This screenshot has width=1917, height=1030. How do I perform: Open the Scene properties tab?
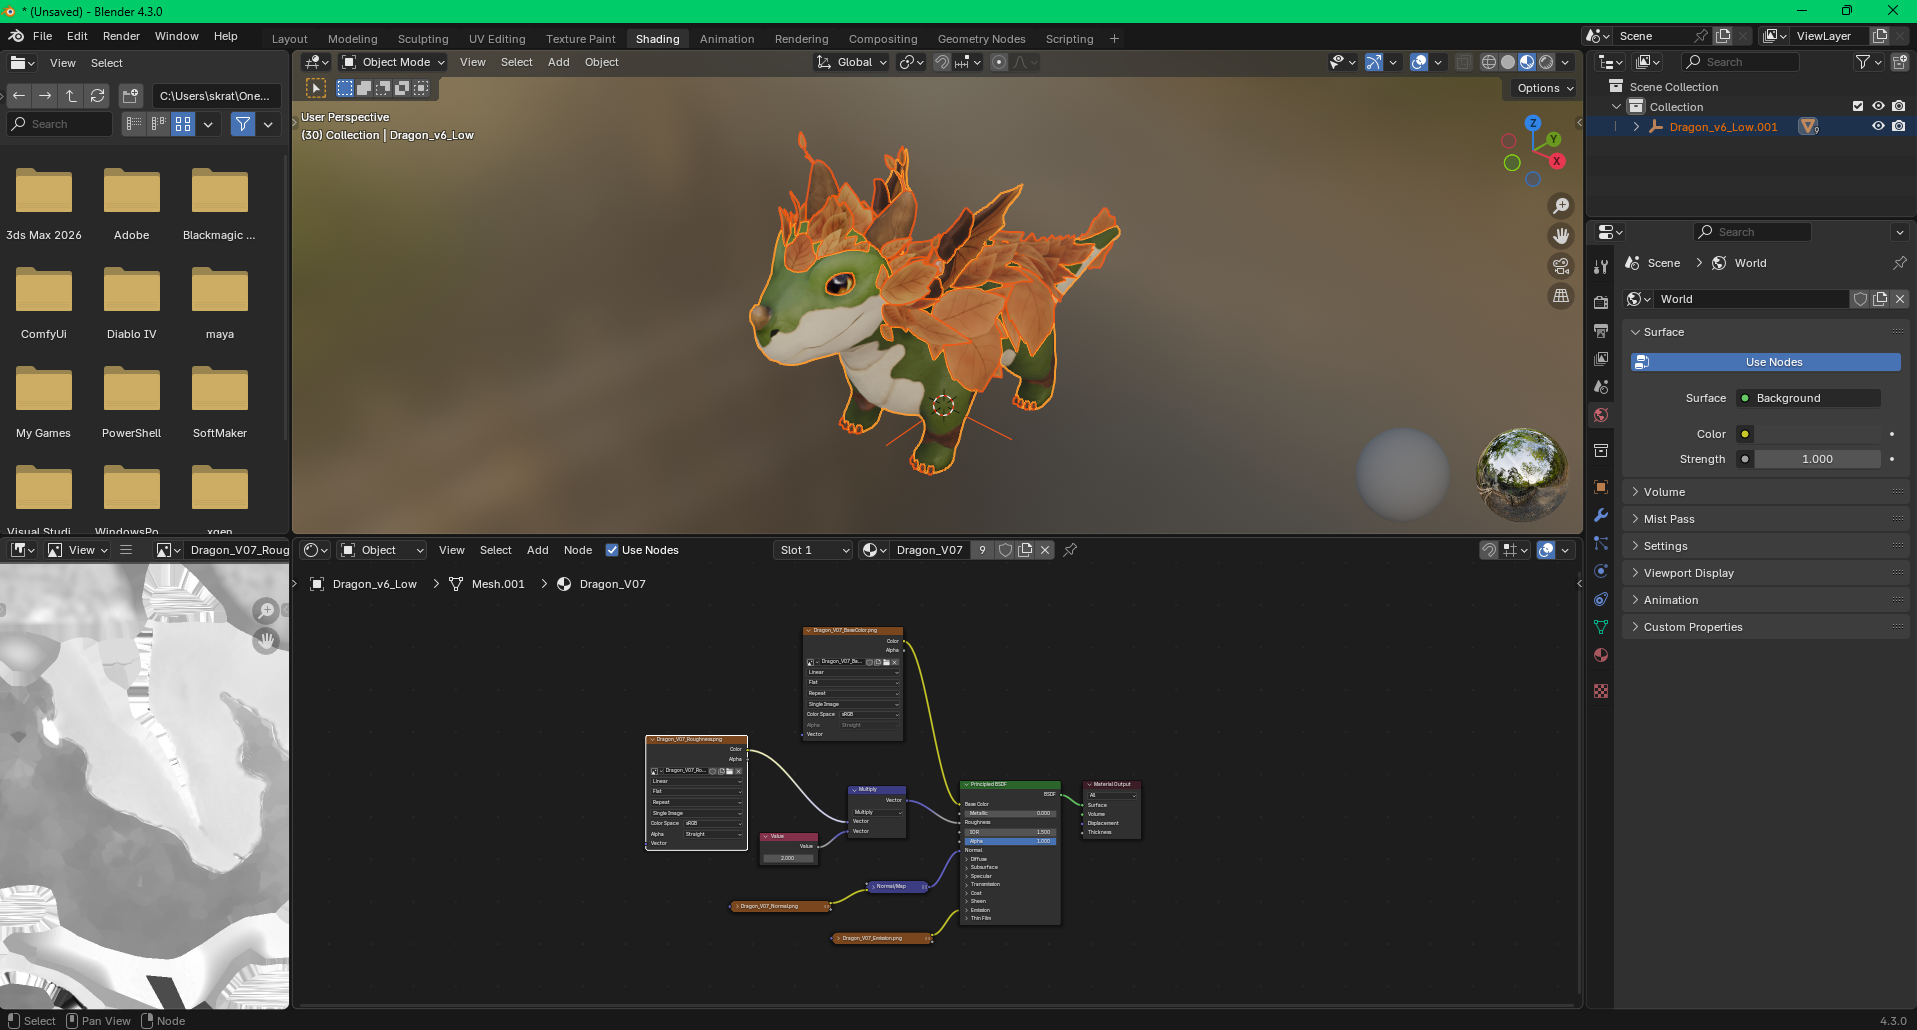(x=1601, y=386)
